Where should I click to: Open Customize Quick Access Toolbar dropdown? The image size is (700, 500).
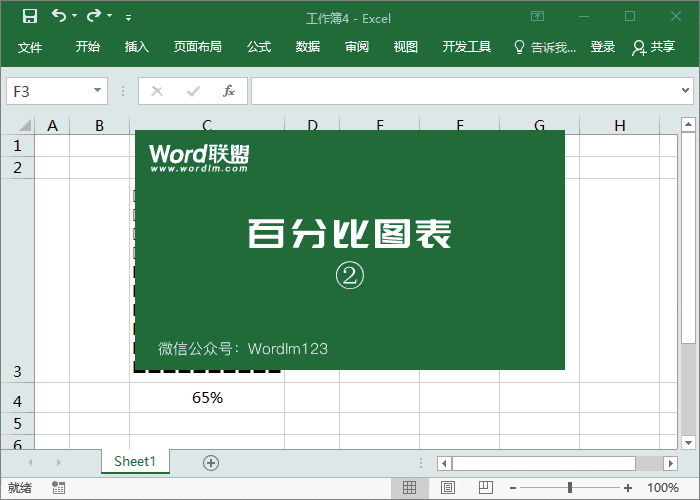128,17
